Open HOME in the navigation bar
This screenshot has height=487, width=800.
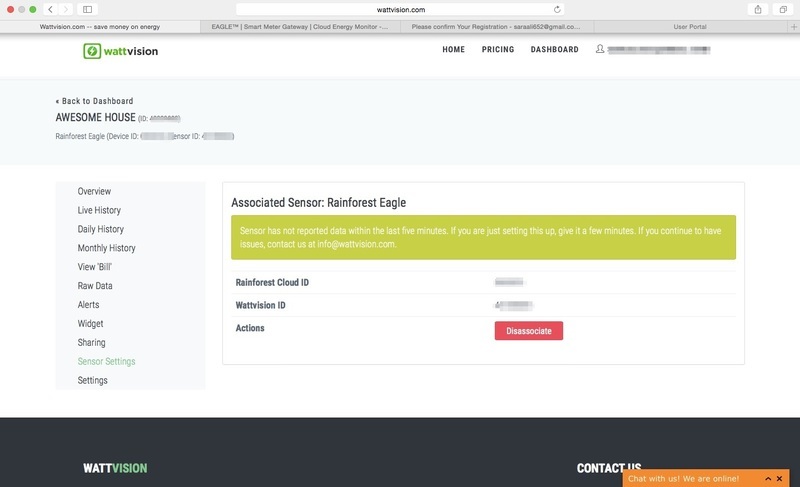tap(454, 49)
